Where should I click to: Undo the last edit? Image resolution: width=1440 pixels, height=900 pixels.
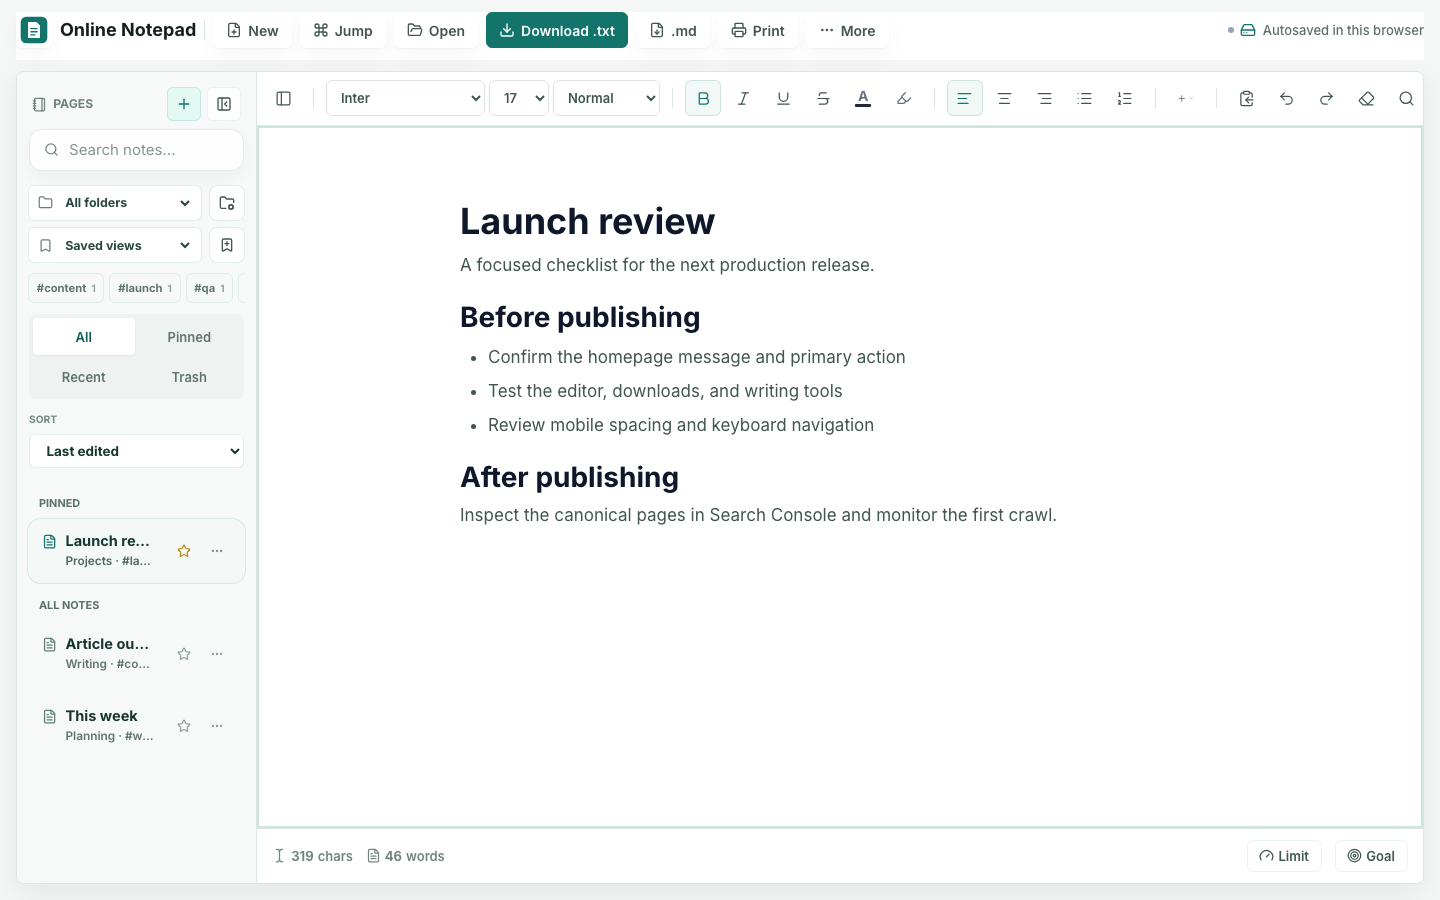tap(1287, 98)
